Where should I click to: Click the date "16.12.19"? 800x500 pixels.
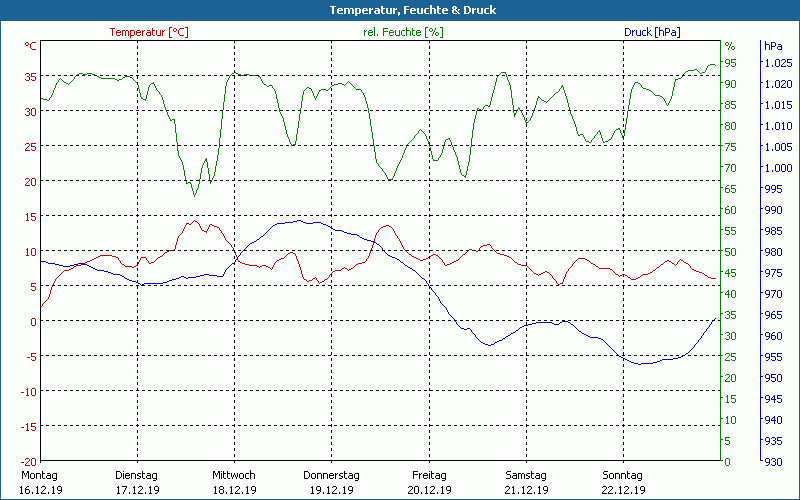tap(41, 490)
